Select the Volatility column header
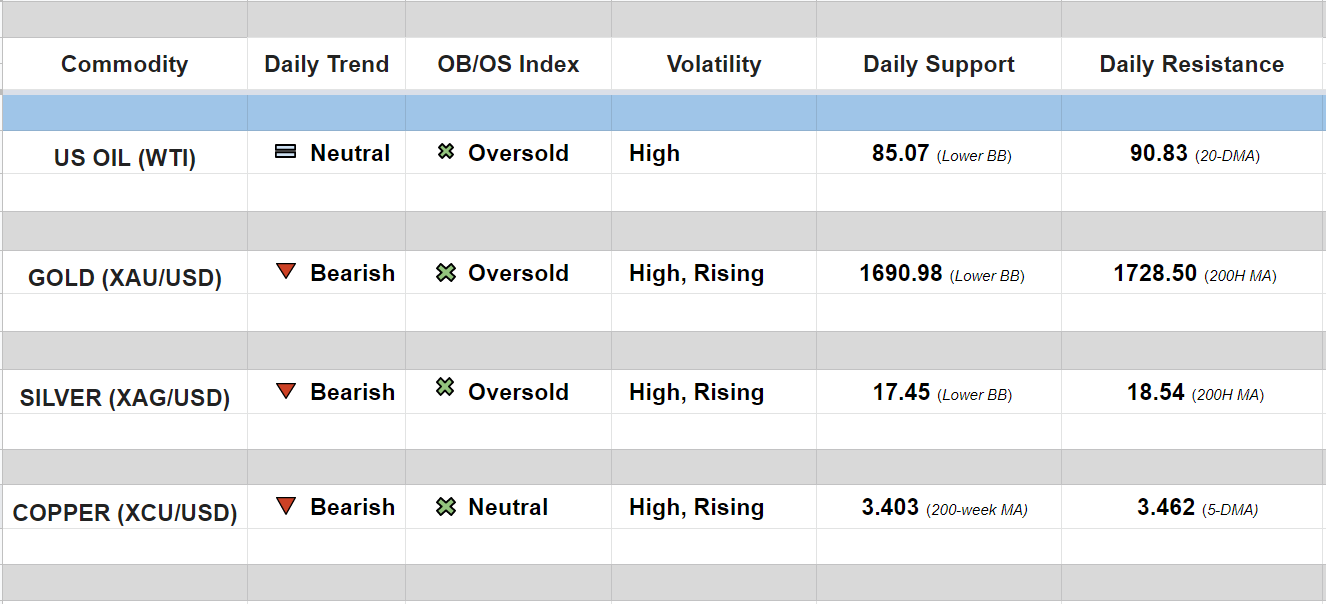 (x=713, y=64)
